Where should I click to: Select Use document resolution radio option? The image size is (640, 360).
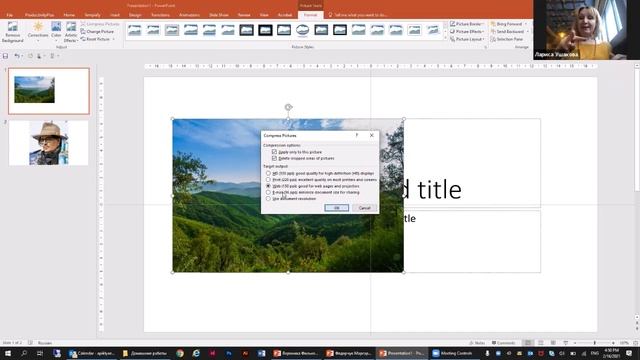coord(268,198)
